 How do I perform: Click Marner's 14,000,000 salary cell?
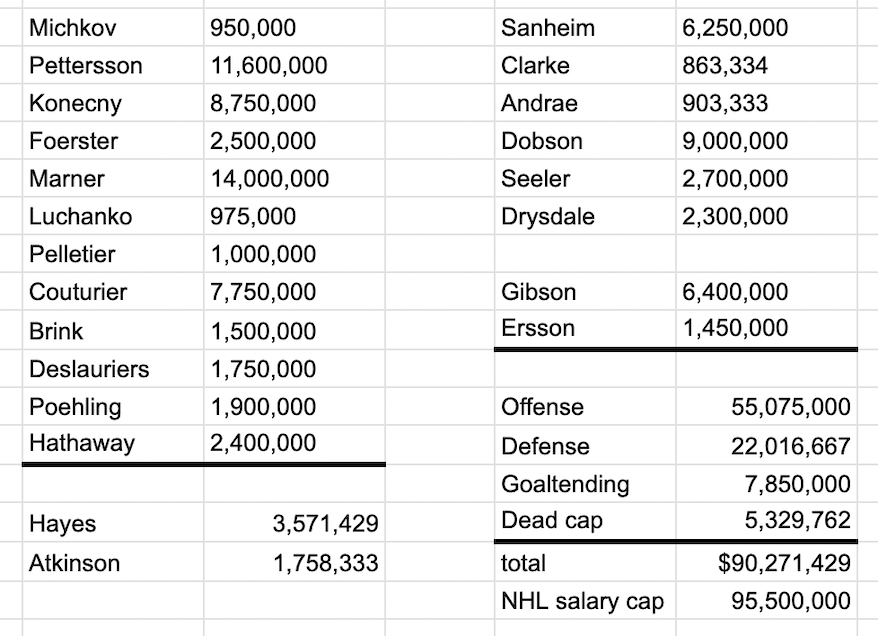point(293,179)
